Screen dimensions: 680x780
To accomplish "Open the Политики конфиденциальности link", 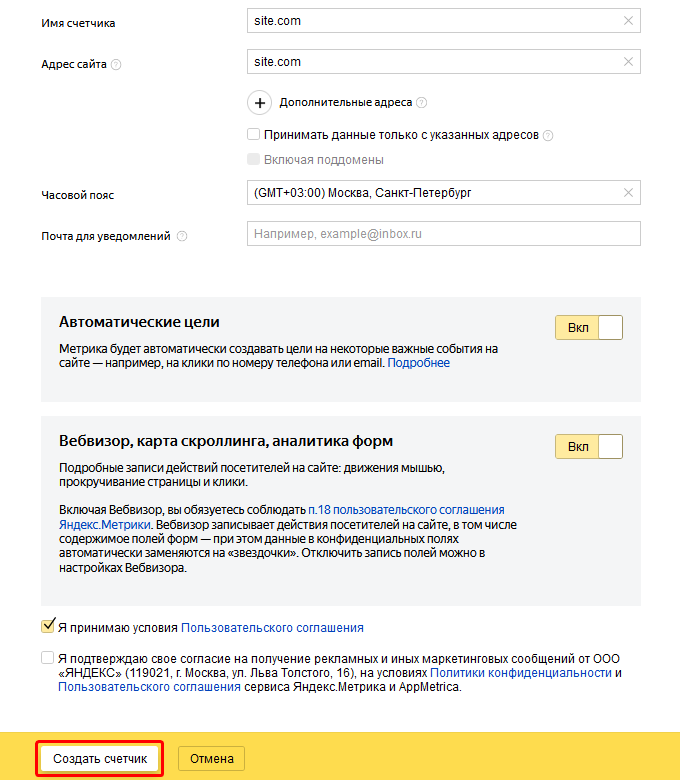I will 521,673.
